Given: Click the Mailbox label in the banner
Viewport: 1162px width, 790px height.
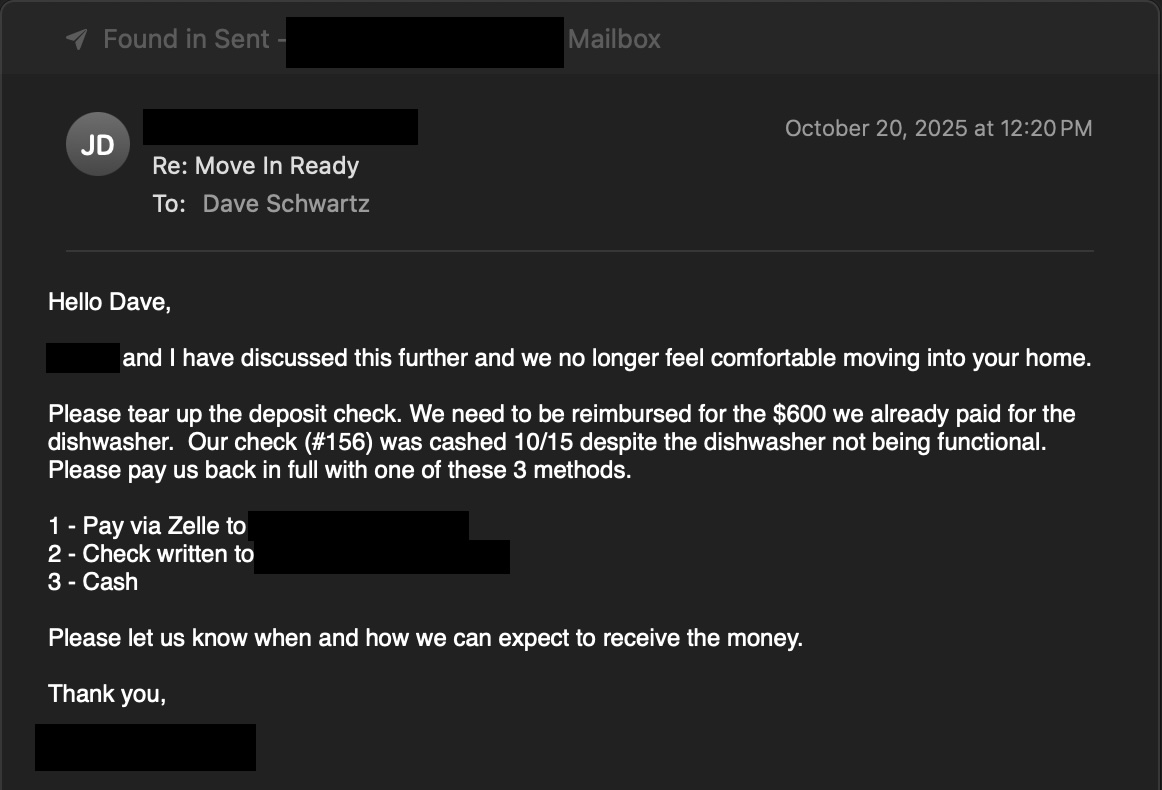Looking at the screenshot, I should click(613, 39).
